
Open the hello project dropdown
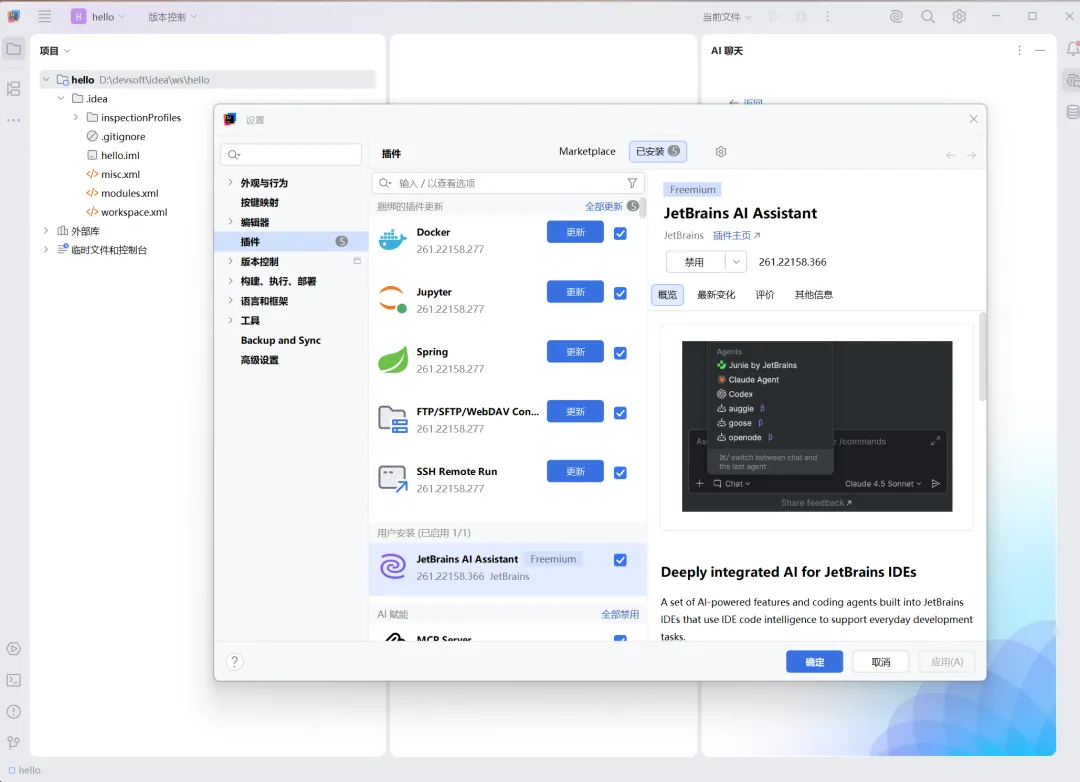click(98, 17)
